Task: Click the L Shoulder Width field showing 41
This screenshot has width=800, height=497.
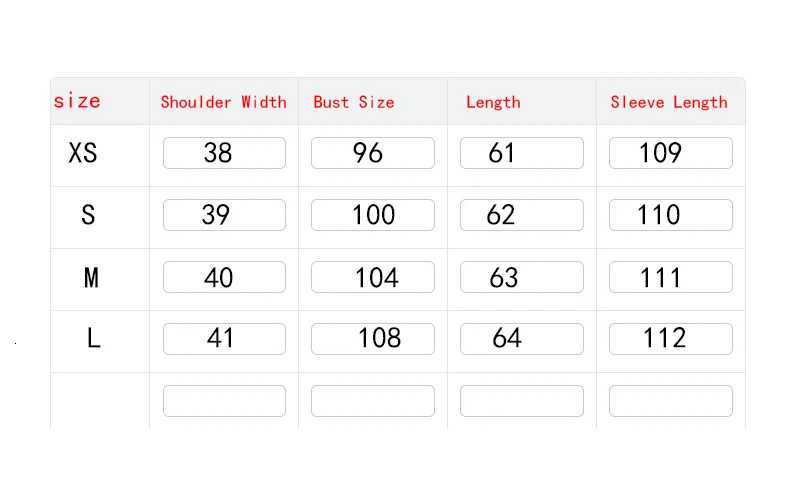Action: click(x=224, y=339)
